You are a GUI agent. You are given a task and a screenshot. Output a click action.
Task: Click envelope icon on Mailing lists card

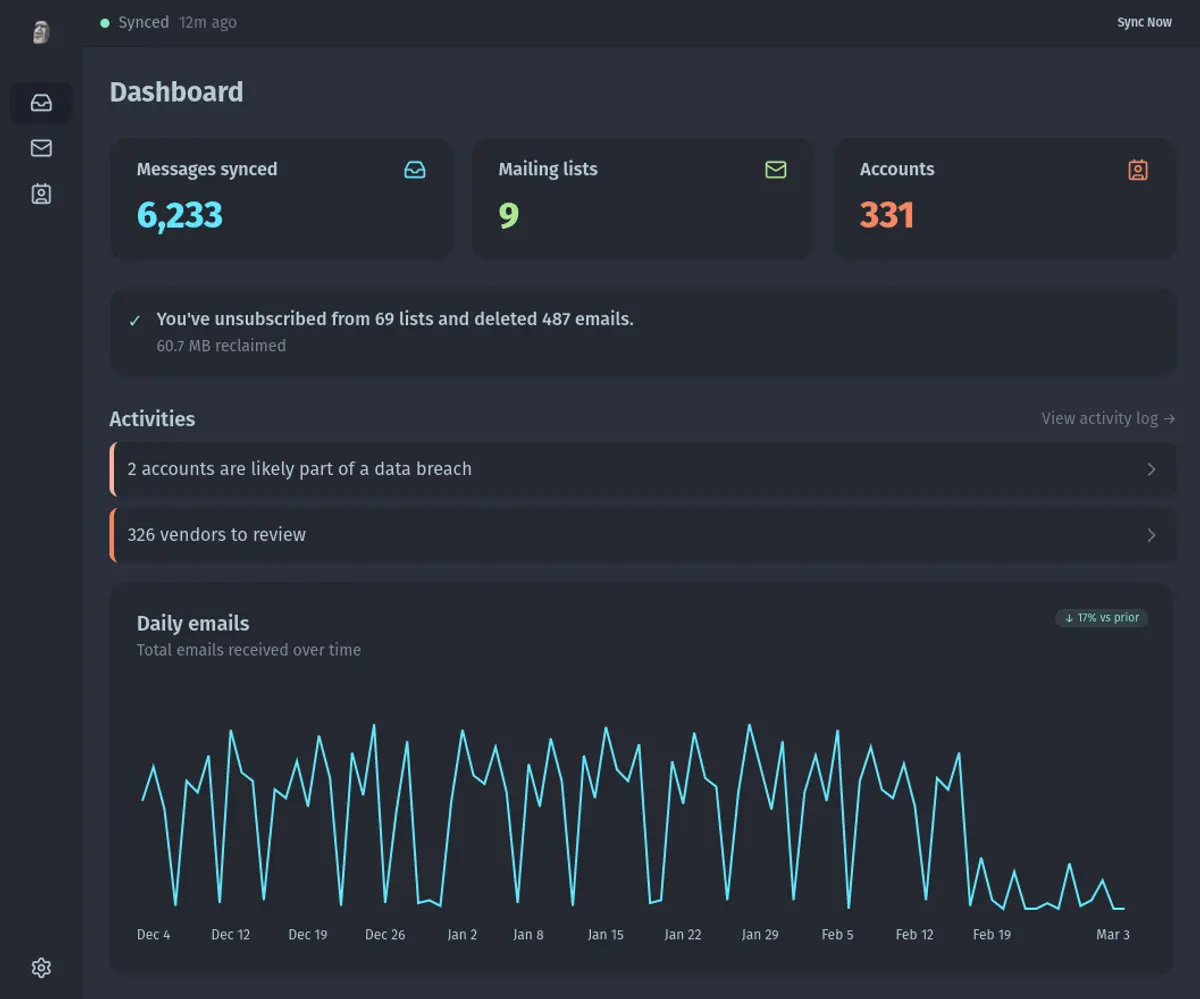click(776, 170)
